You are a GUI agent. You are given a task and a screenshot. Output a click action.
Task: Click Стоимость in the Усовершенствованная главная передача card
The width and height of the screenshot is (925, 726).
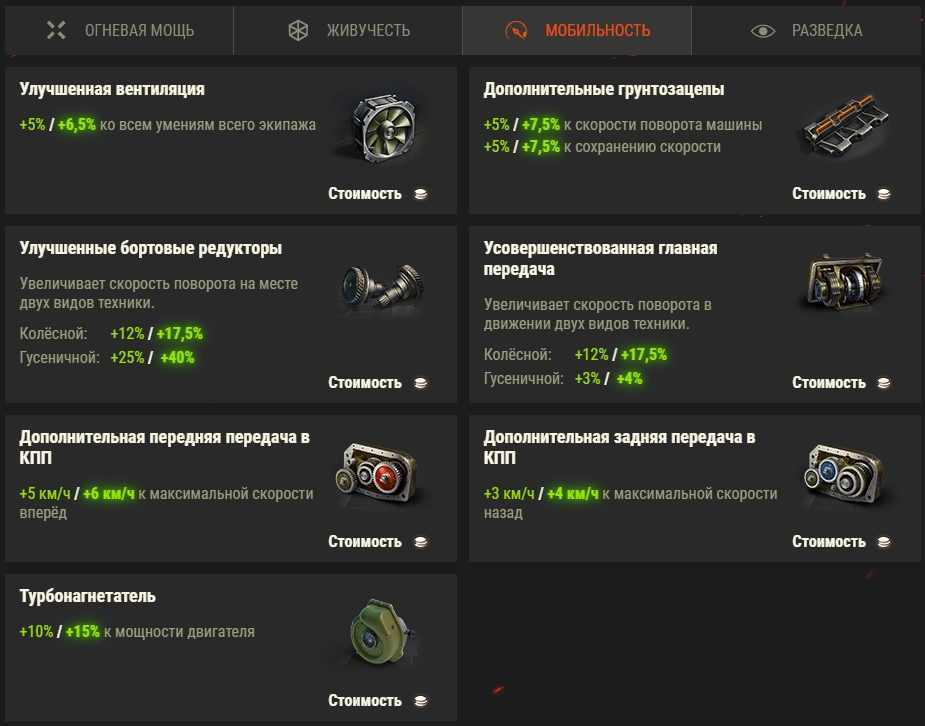pos(829,383)
